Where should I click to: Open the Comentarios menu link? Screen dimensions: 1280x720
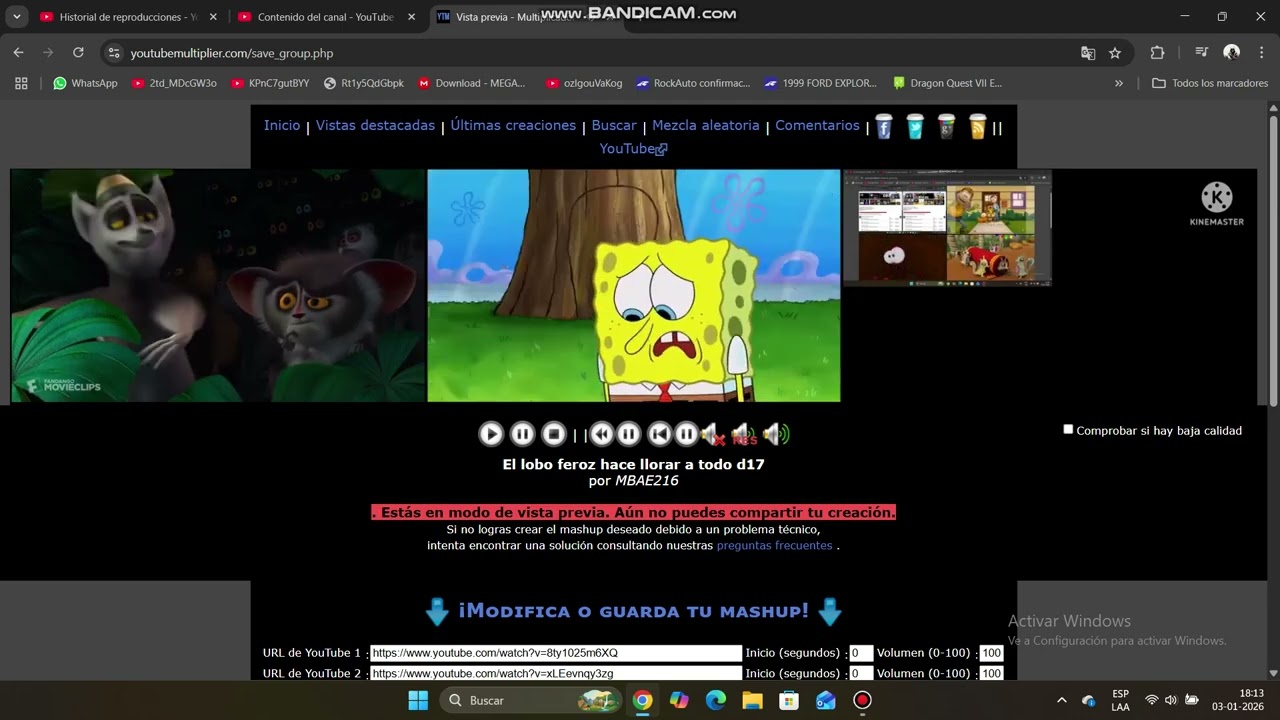pos(817,125)
